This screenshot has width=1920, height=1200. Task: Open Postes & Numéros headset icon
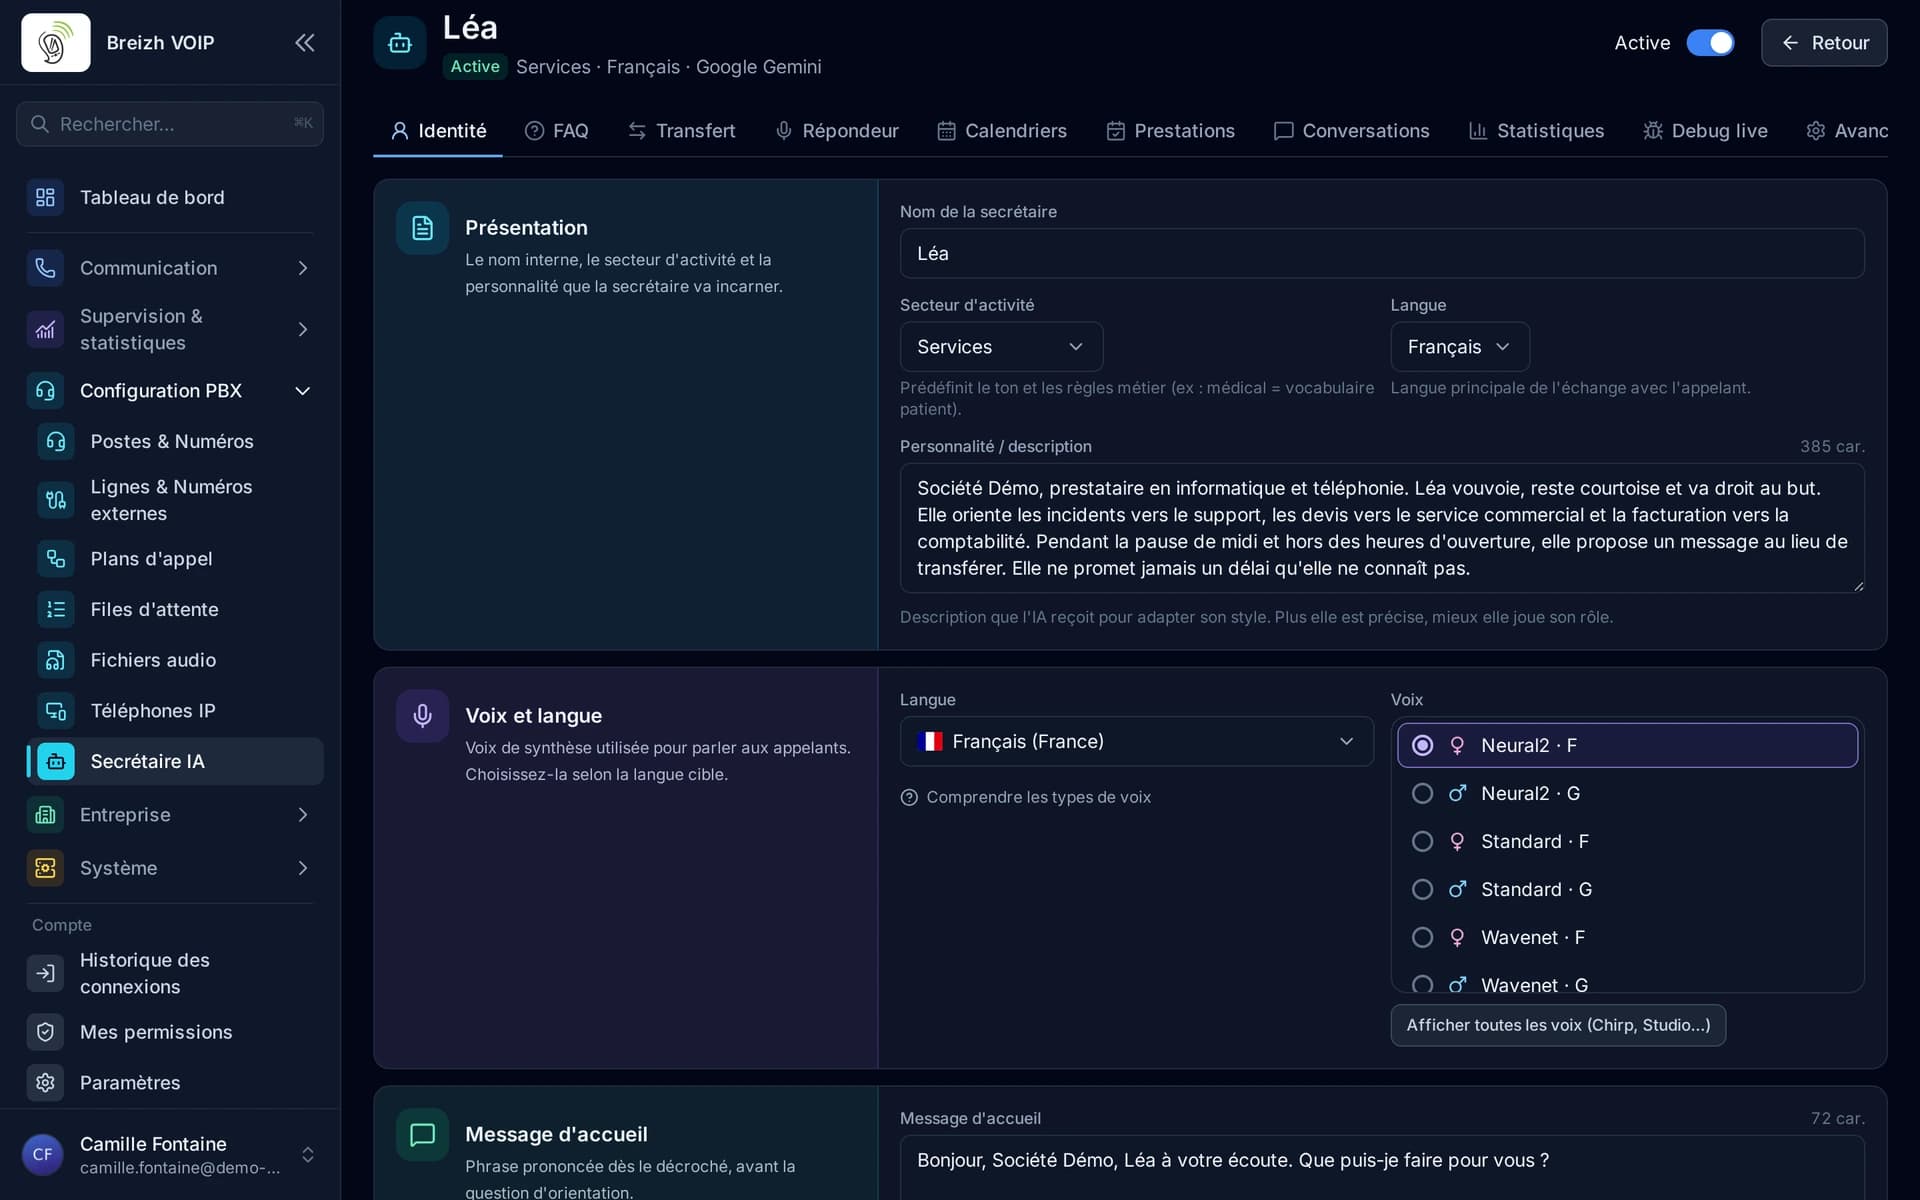56,441
